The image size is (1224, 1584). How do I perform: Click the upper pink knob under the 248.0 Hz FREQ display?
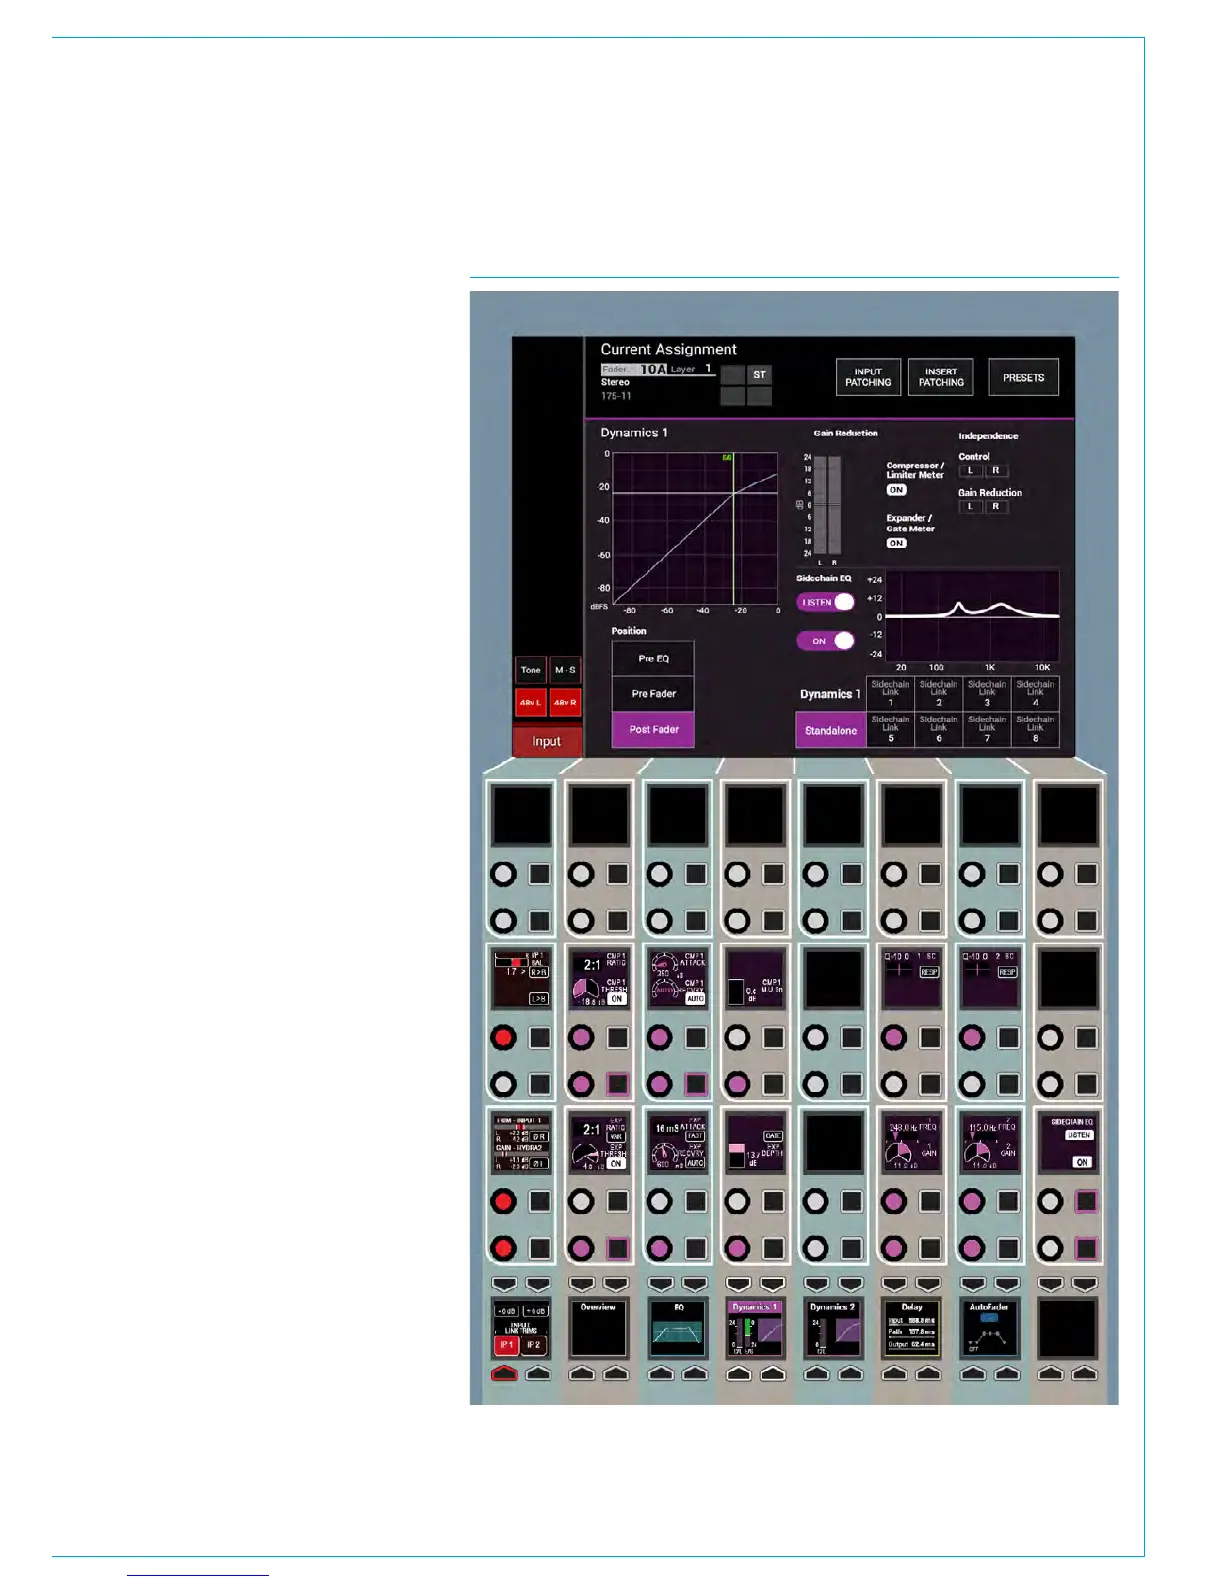(894, 1201)
